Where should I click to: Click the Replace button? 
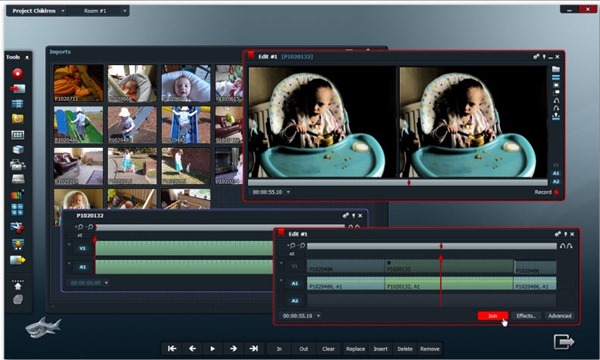pyautogui.click(x=355, y=349)
